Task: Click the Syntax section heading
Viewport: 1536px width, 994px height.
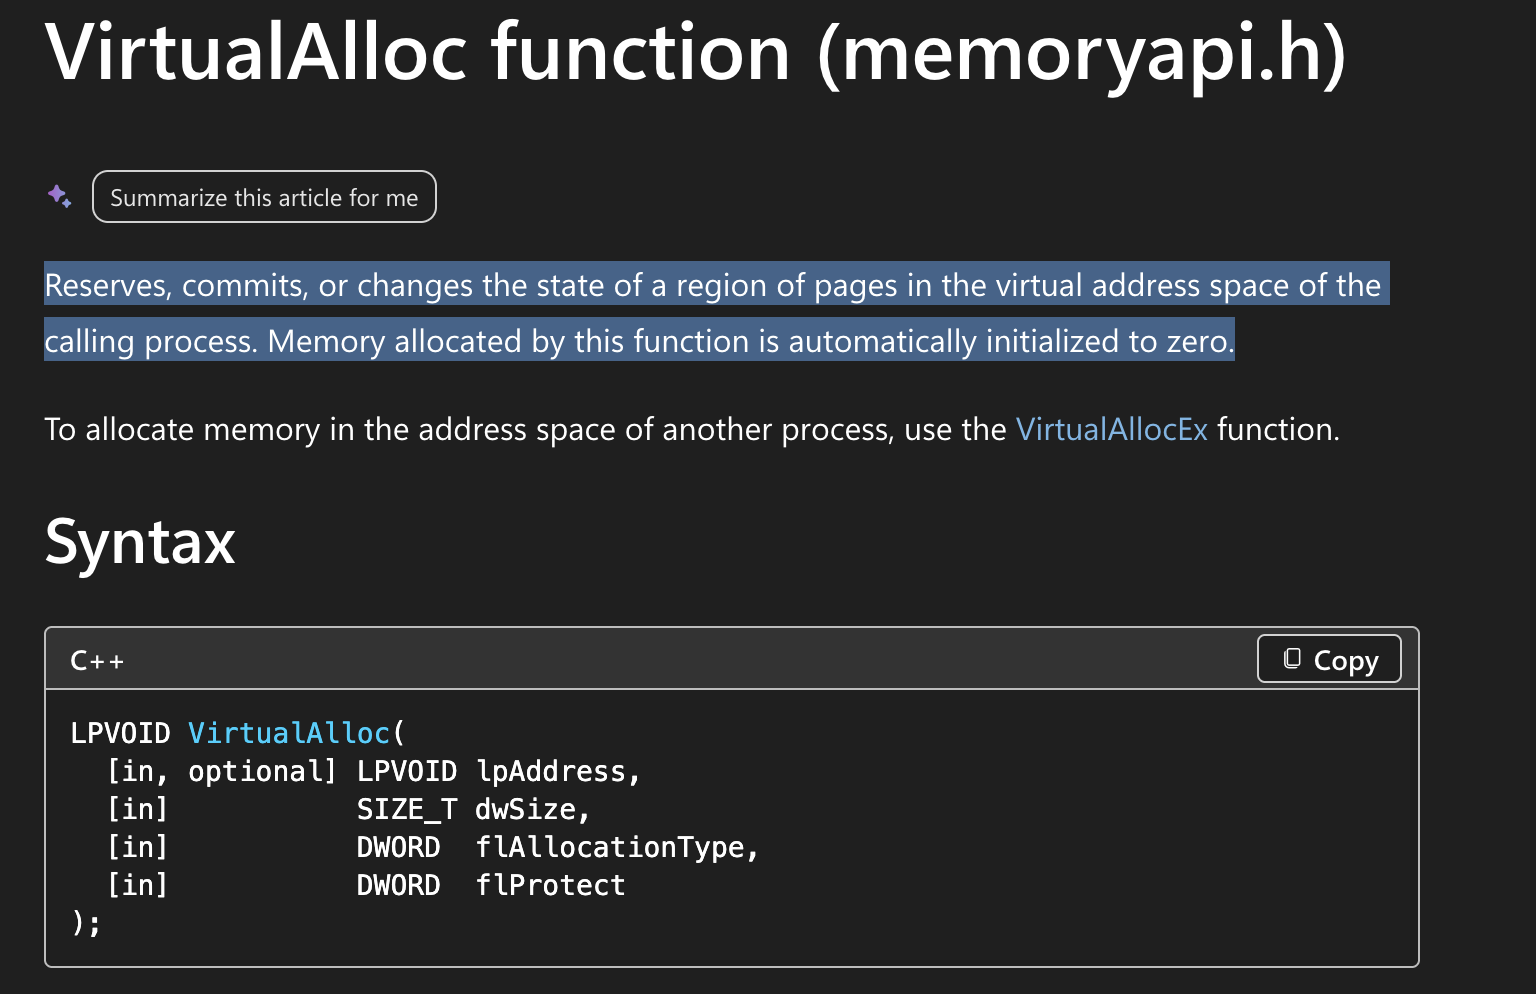Action: 140,541
